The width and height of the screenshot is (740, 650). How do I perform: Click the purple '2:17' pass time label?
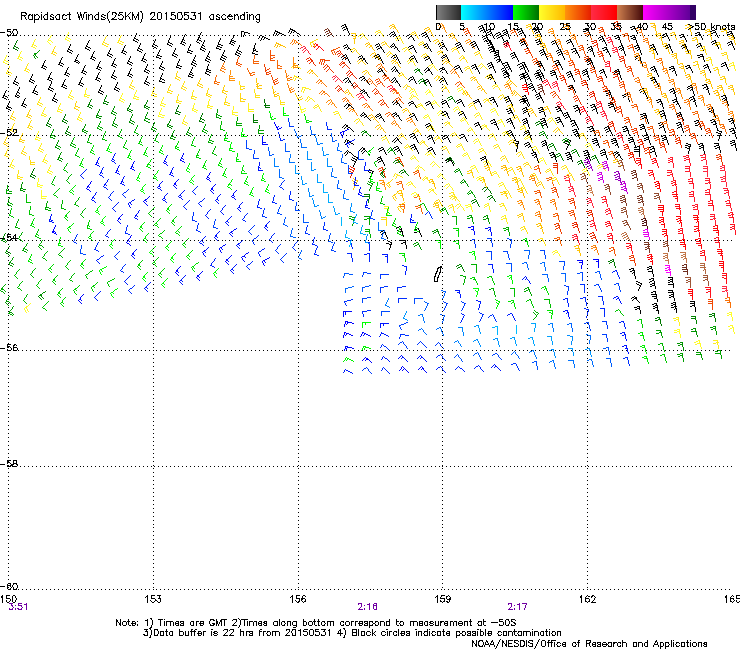(517, 607)
